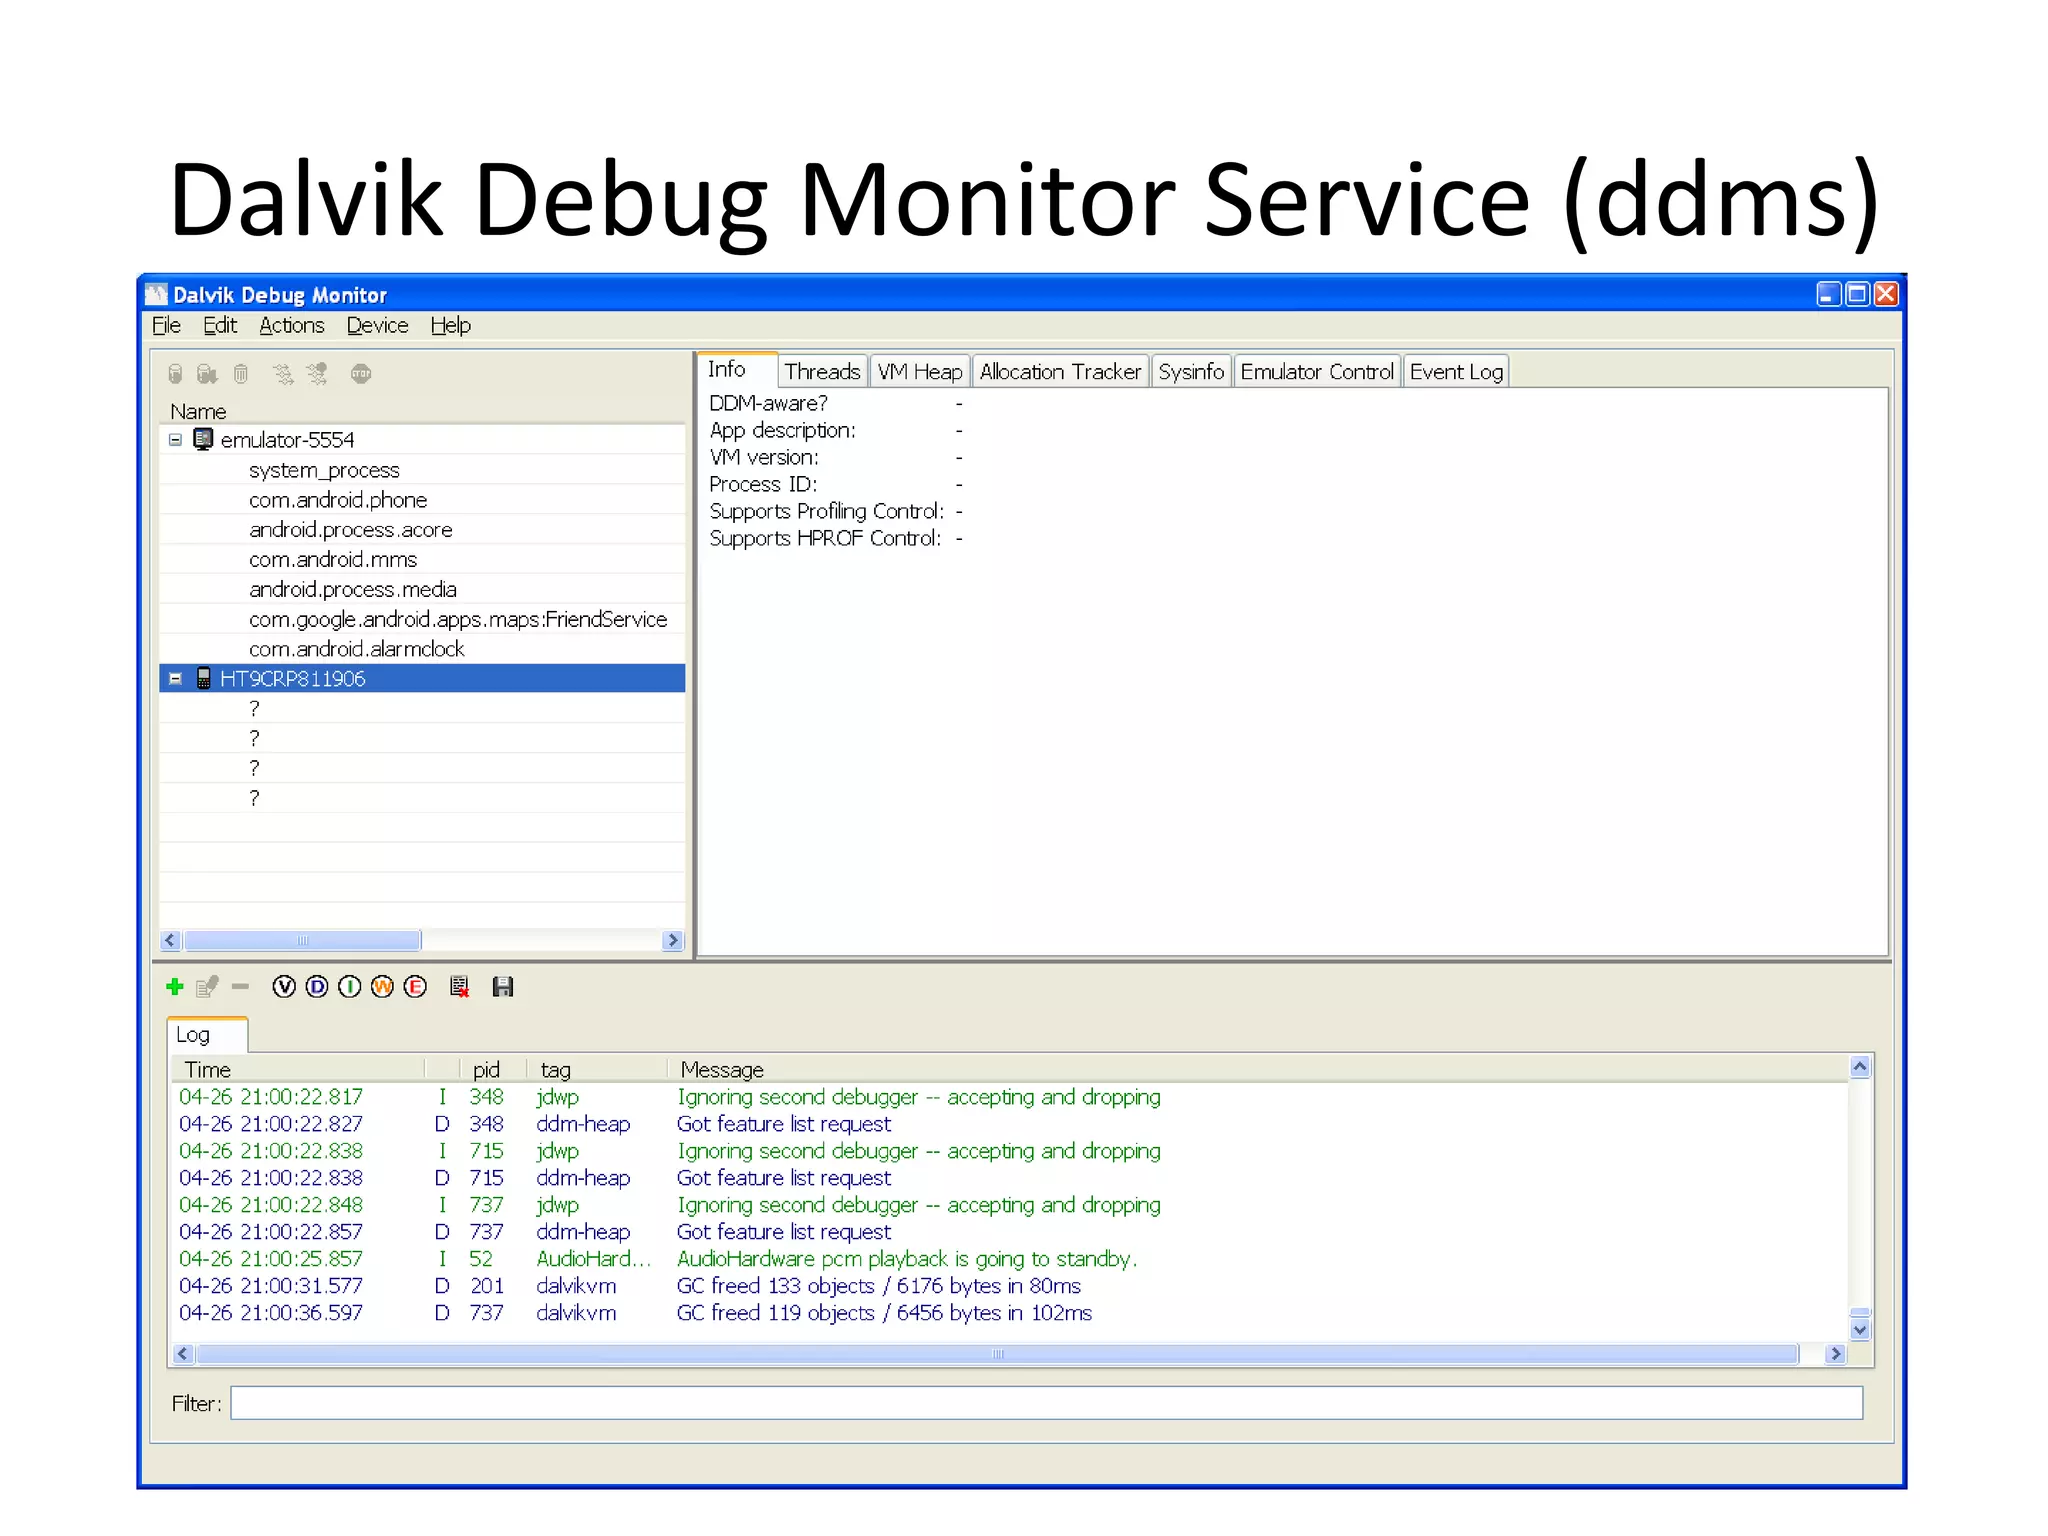2048x1536 pixels.
Task: Switch to the Emulator Control tab
Action: 1316,372
